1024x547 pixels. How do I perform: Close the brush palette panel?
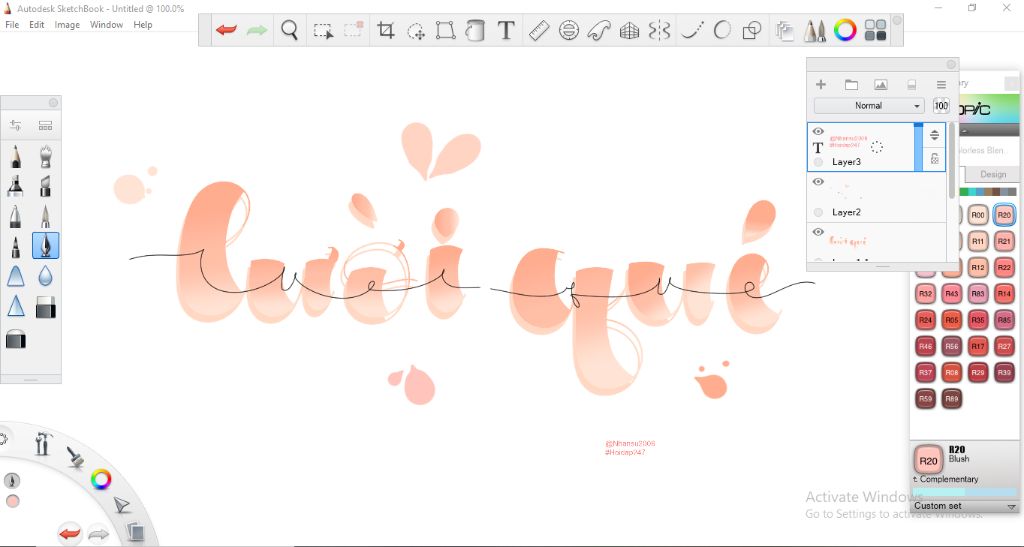click(x=54, y=102)
